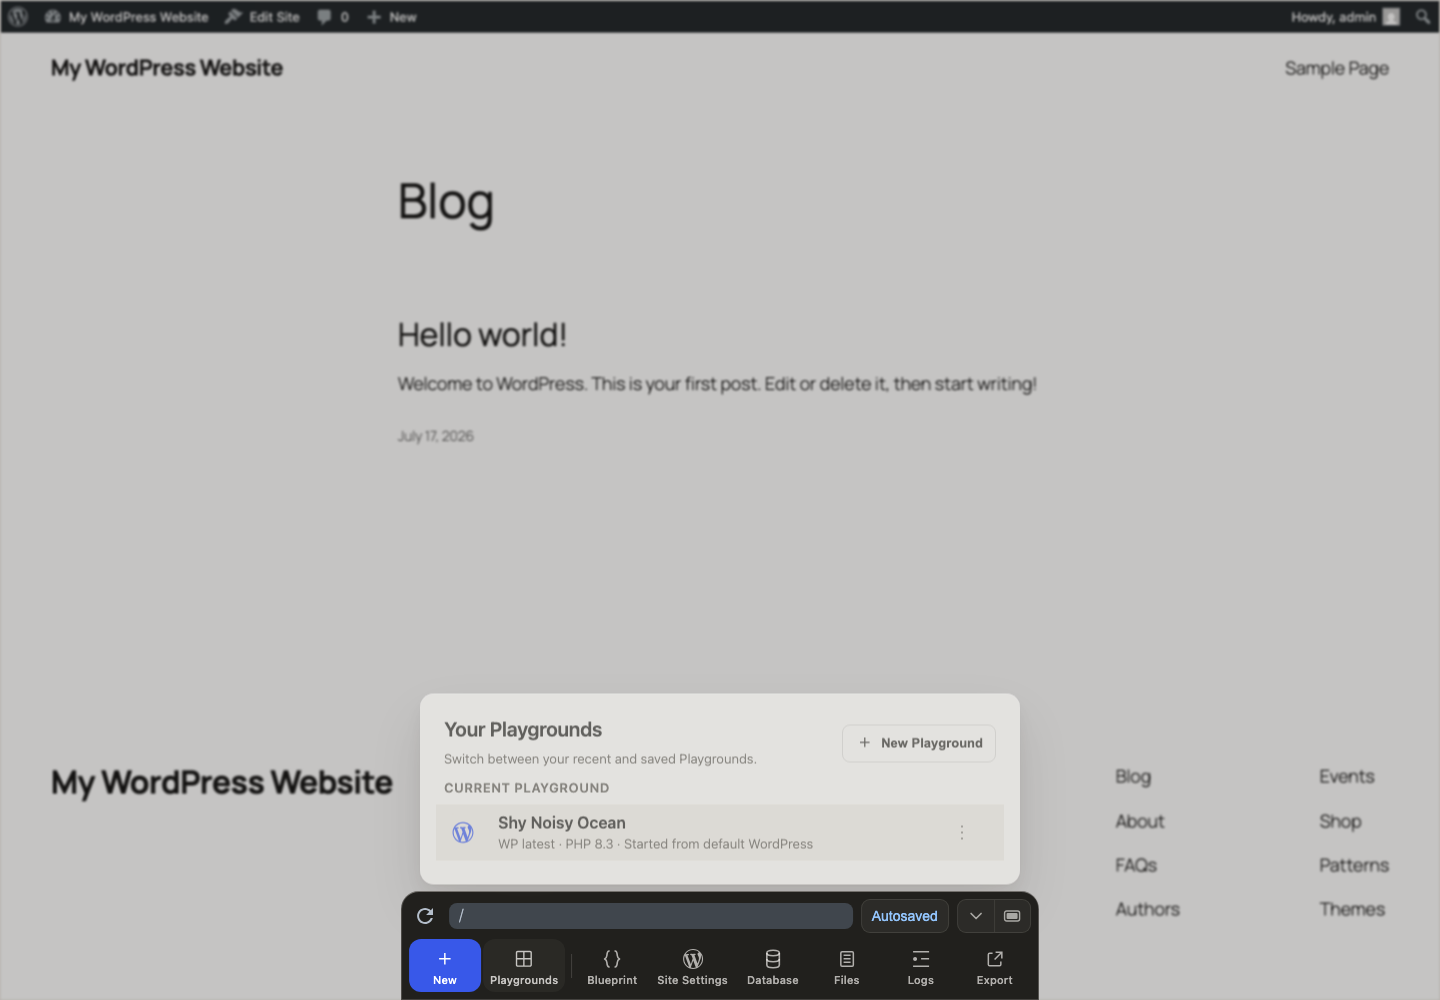Click the URL path input field
The image size is (1440, 1000).
(650, 916)
